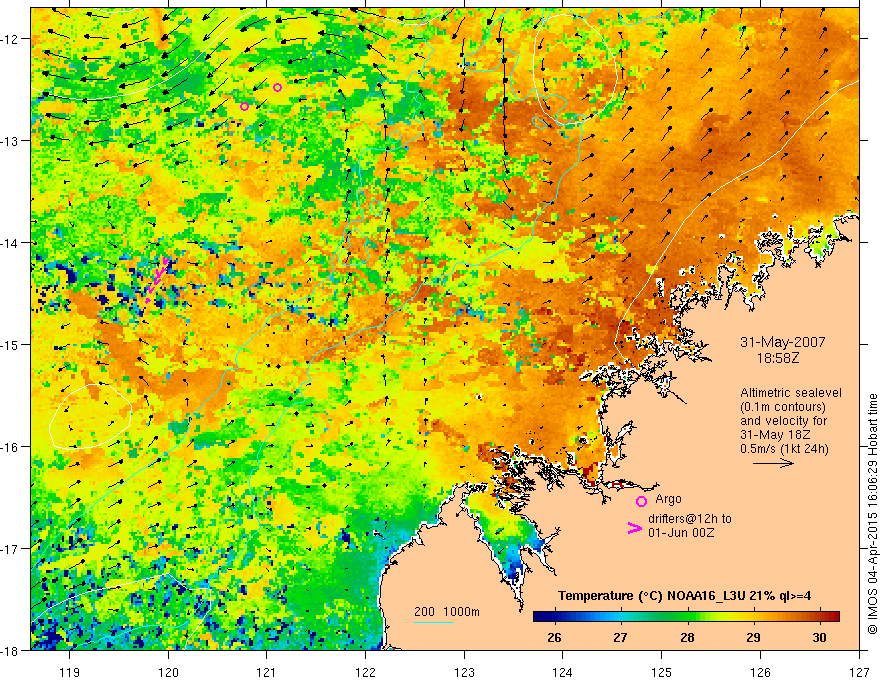Click the magenta drifter track near 120E 14.3S
This screenshot has width=880, height=680.
coord(157,279)
